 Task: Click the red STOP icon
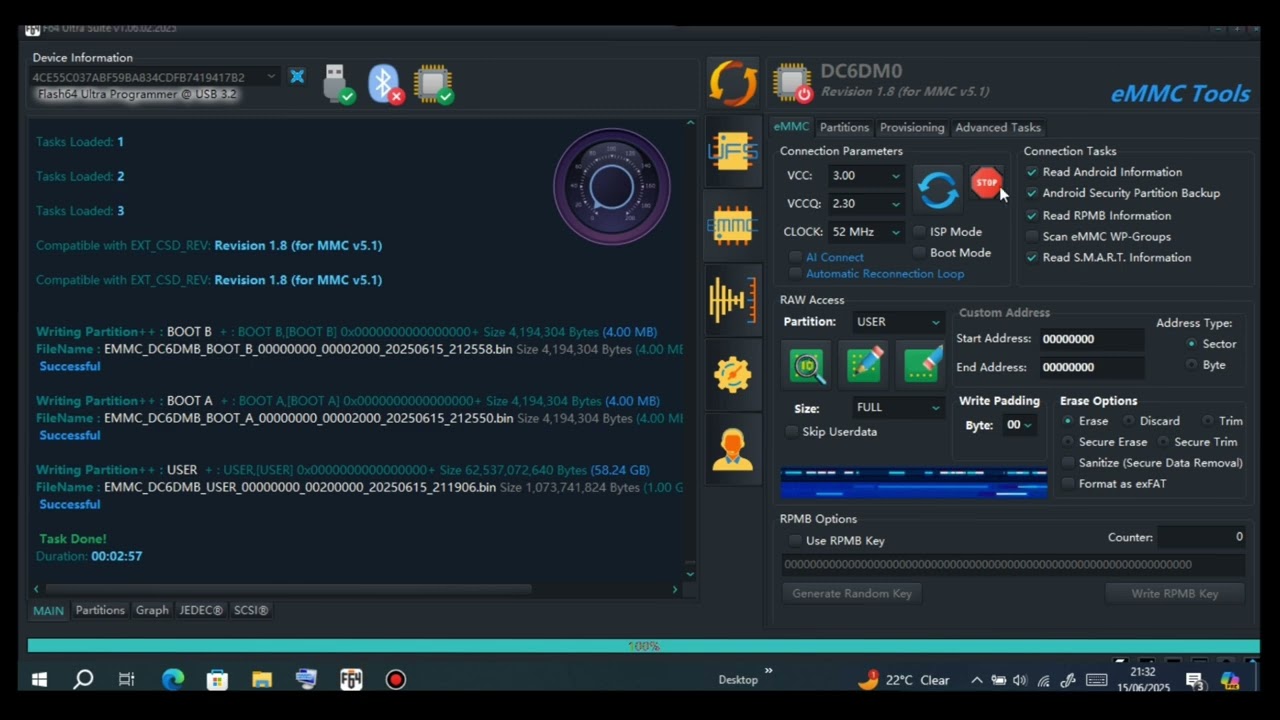click(x=986, y=183)
